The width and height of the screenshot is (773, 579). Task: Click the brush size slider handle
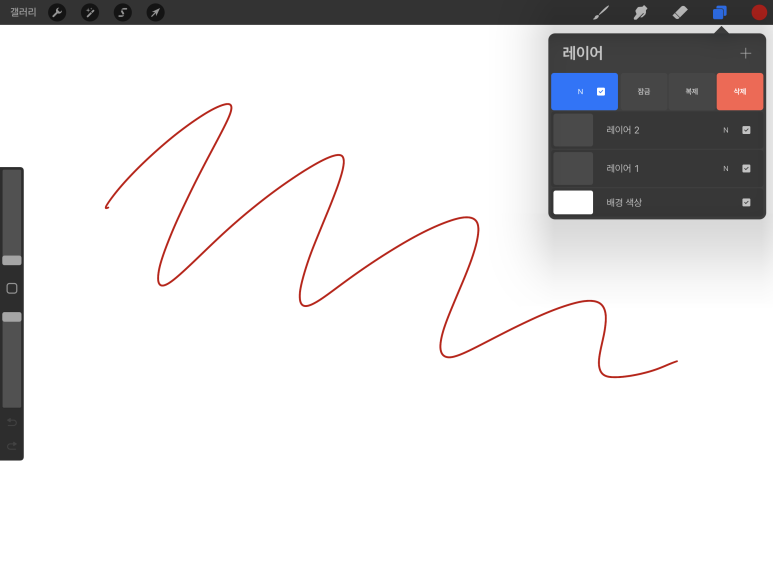click(12, 260)
